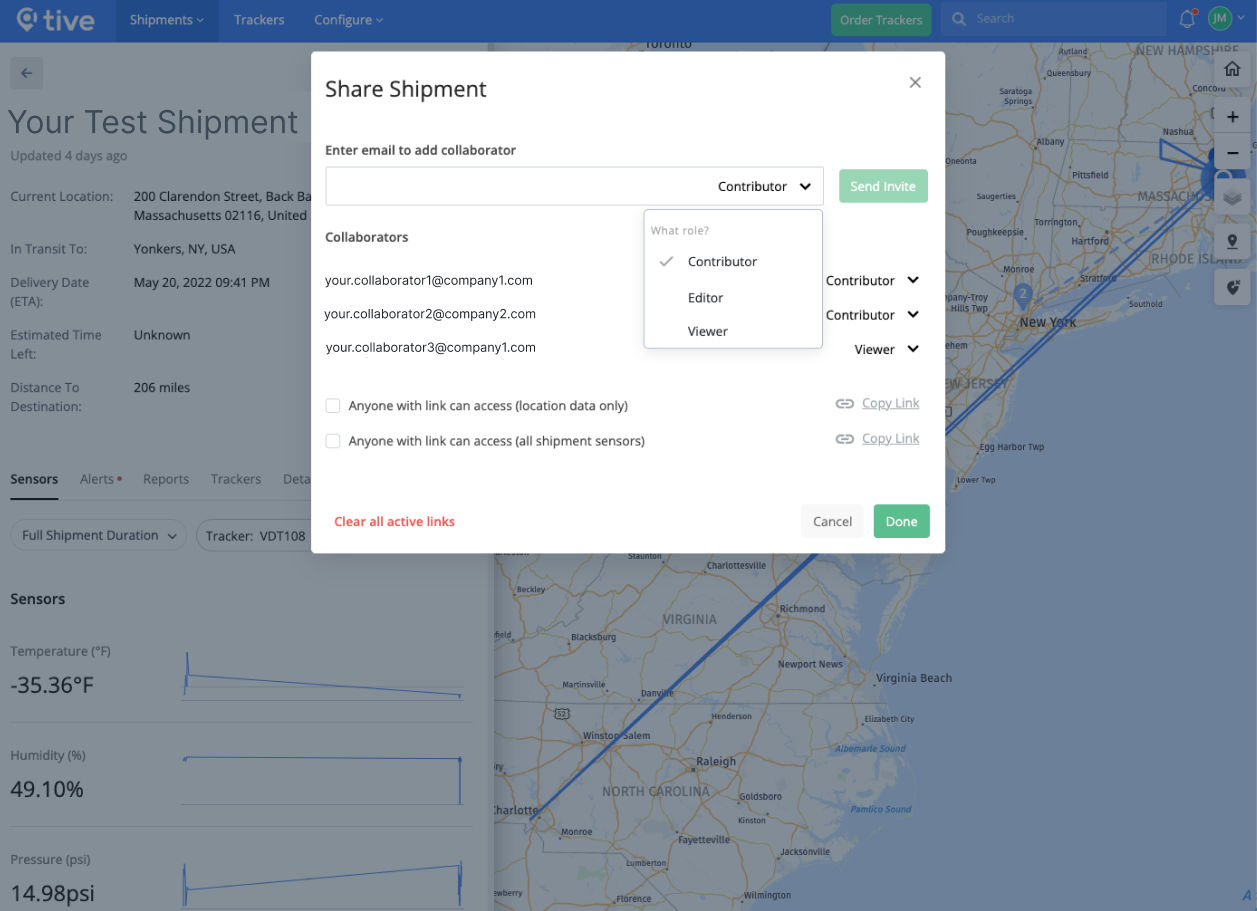Image resolution: width=1257 pixels, height=911 pixels.
Task: Click the May 20, 2022 09:41 PM date
Action: 202,283
